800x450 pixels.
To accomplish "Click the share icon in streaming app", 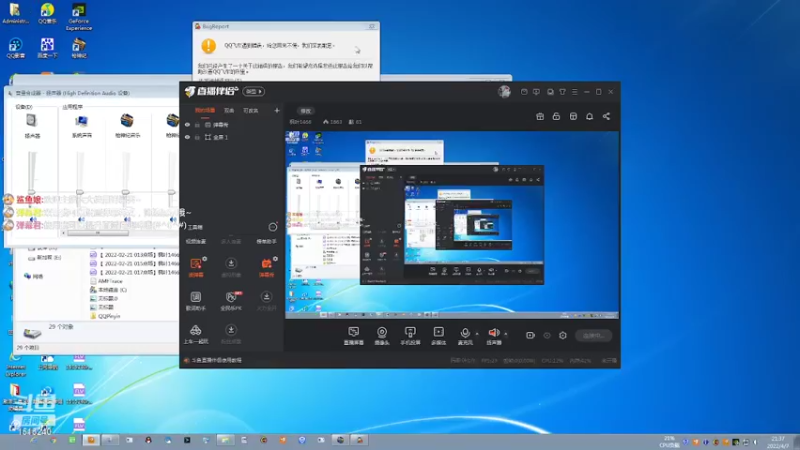I will (606, 116).
